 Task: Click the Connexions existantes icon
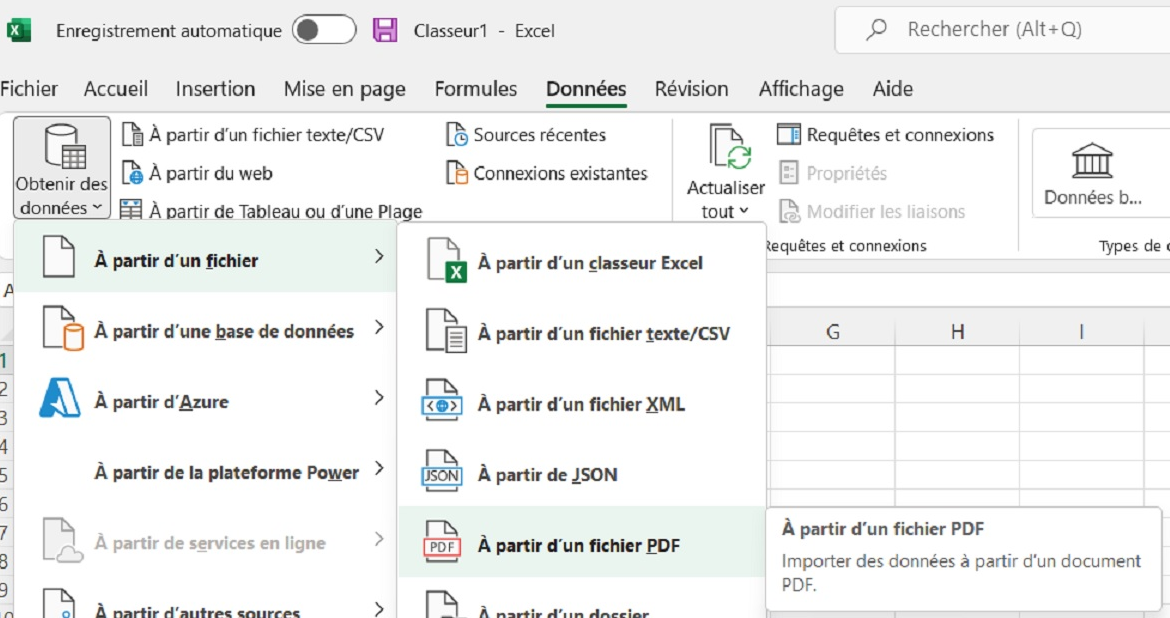(457, 173)
